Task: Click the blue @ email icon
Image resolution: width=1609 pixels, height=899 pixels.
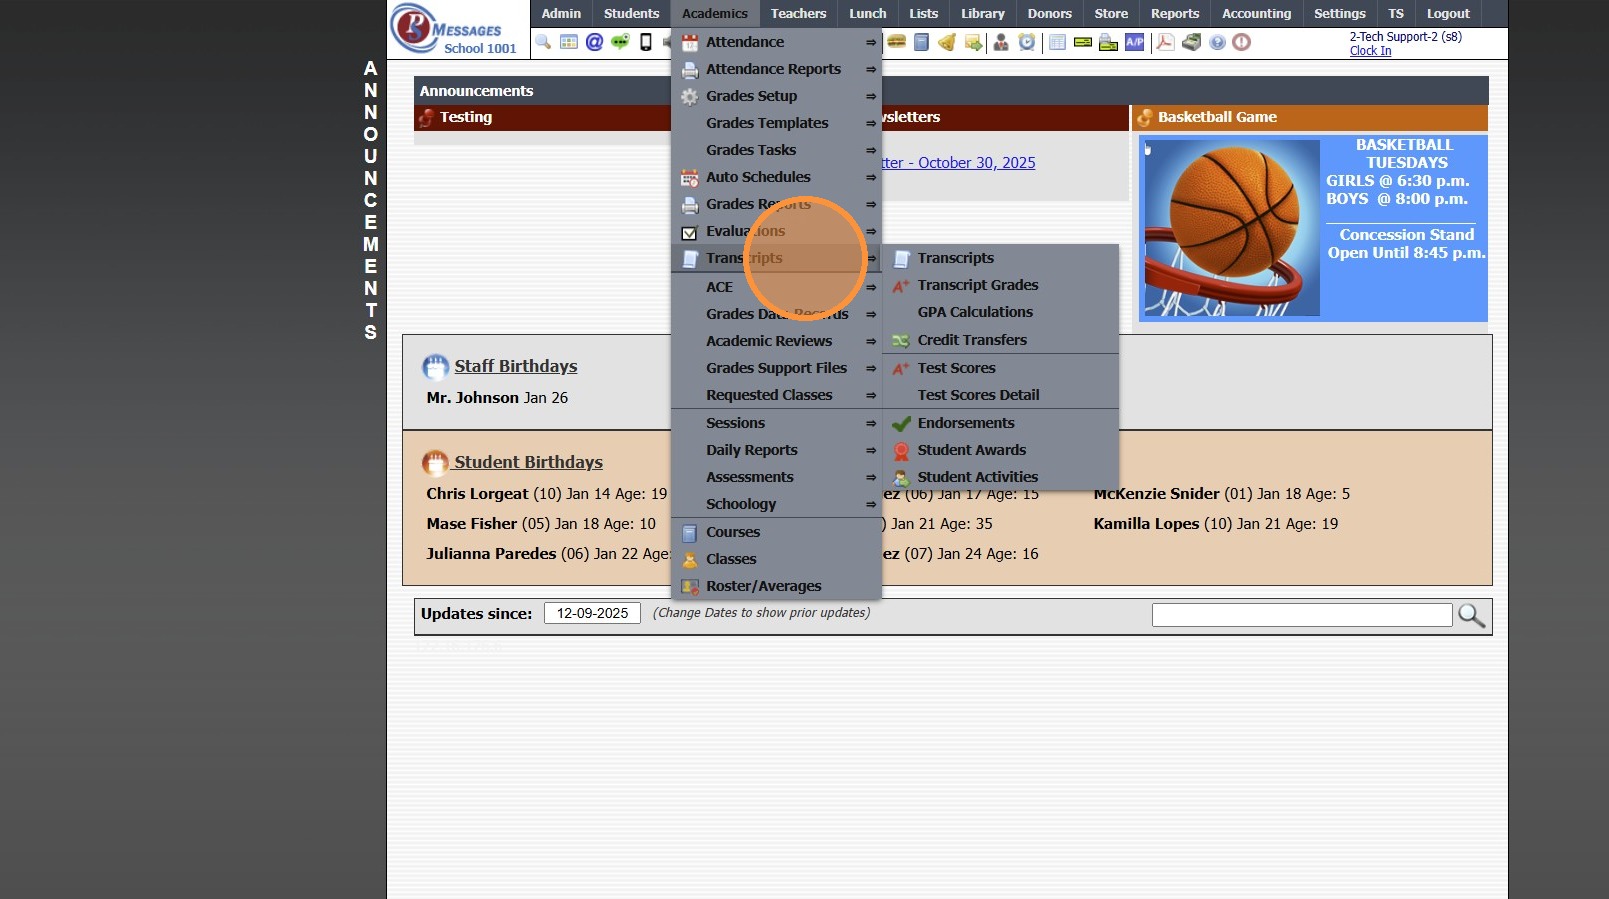Action: pyautogui.click(x=594, y=42)
